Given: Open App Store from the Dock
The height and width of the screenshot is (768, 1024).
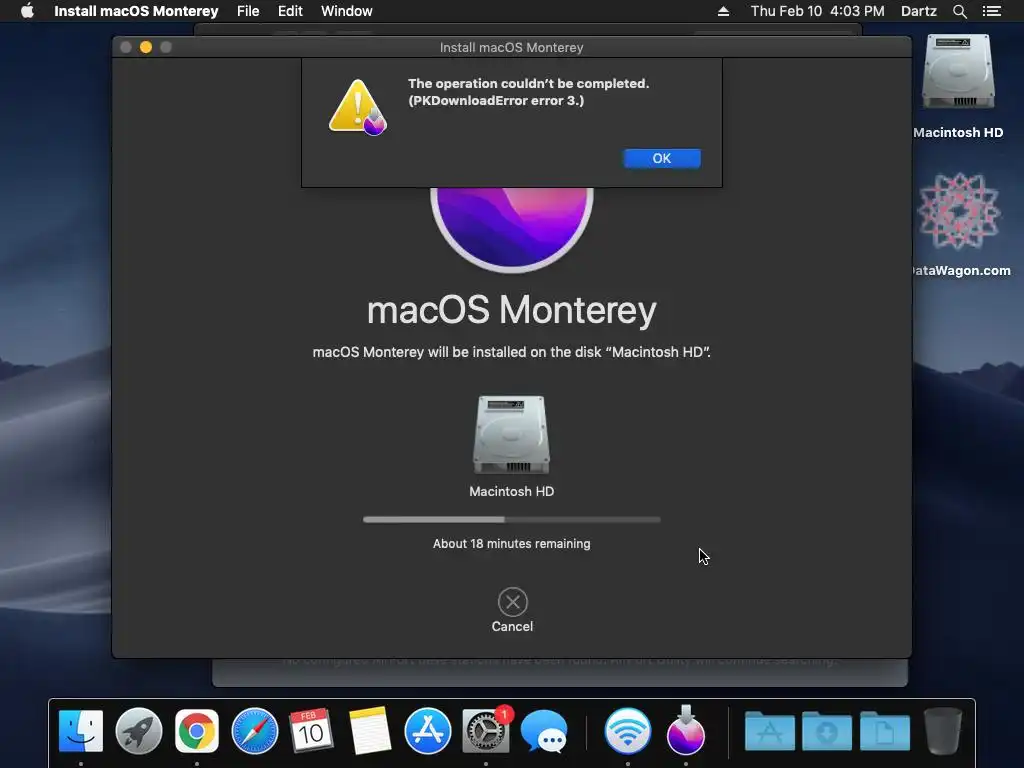Looking at the screenshot, I should [428, 731].
